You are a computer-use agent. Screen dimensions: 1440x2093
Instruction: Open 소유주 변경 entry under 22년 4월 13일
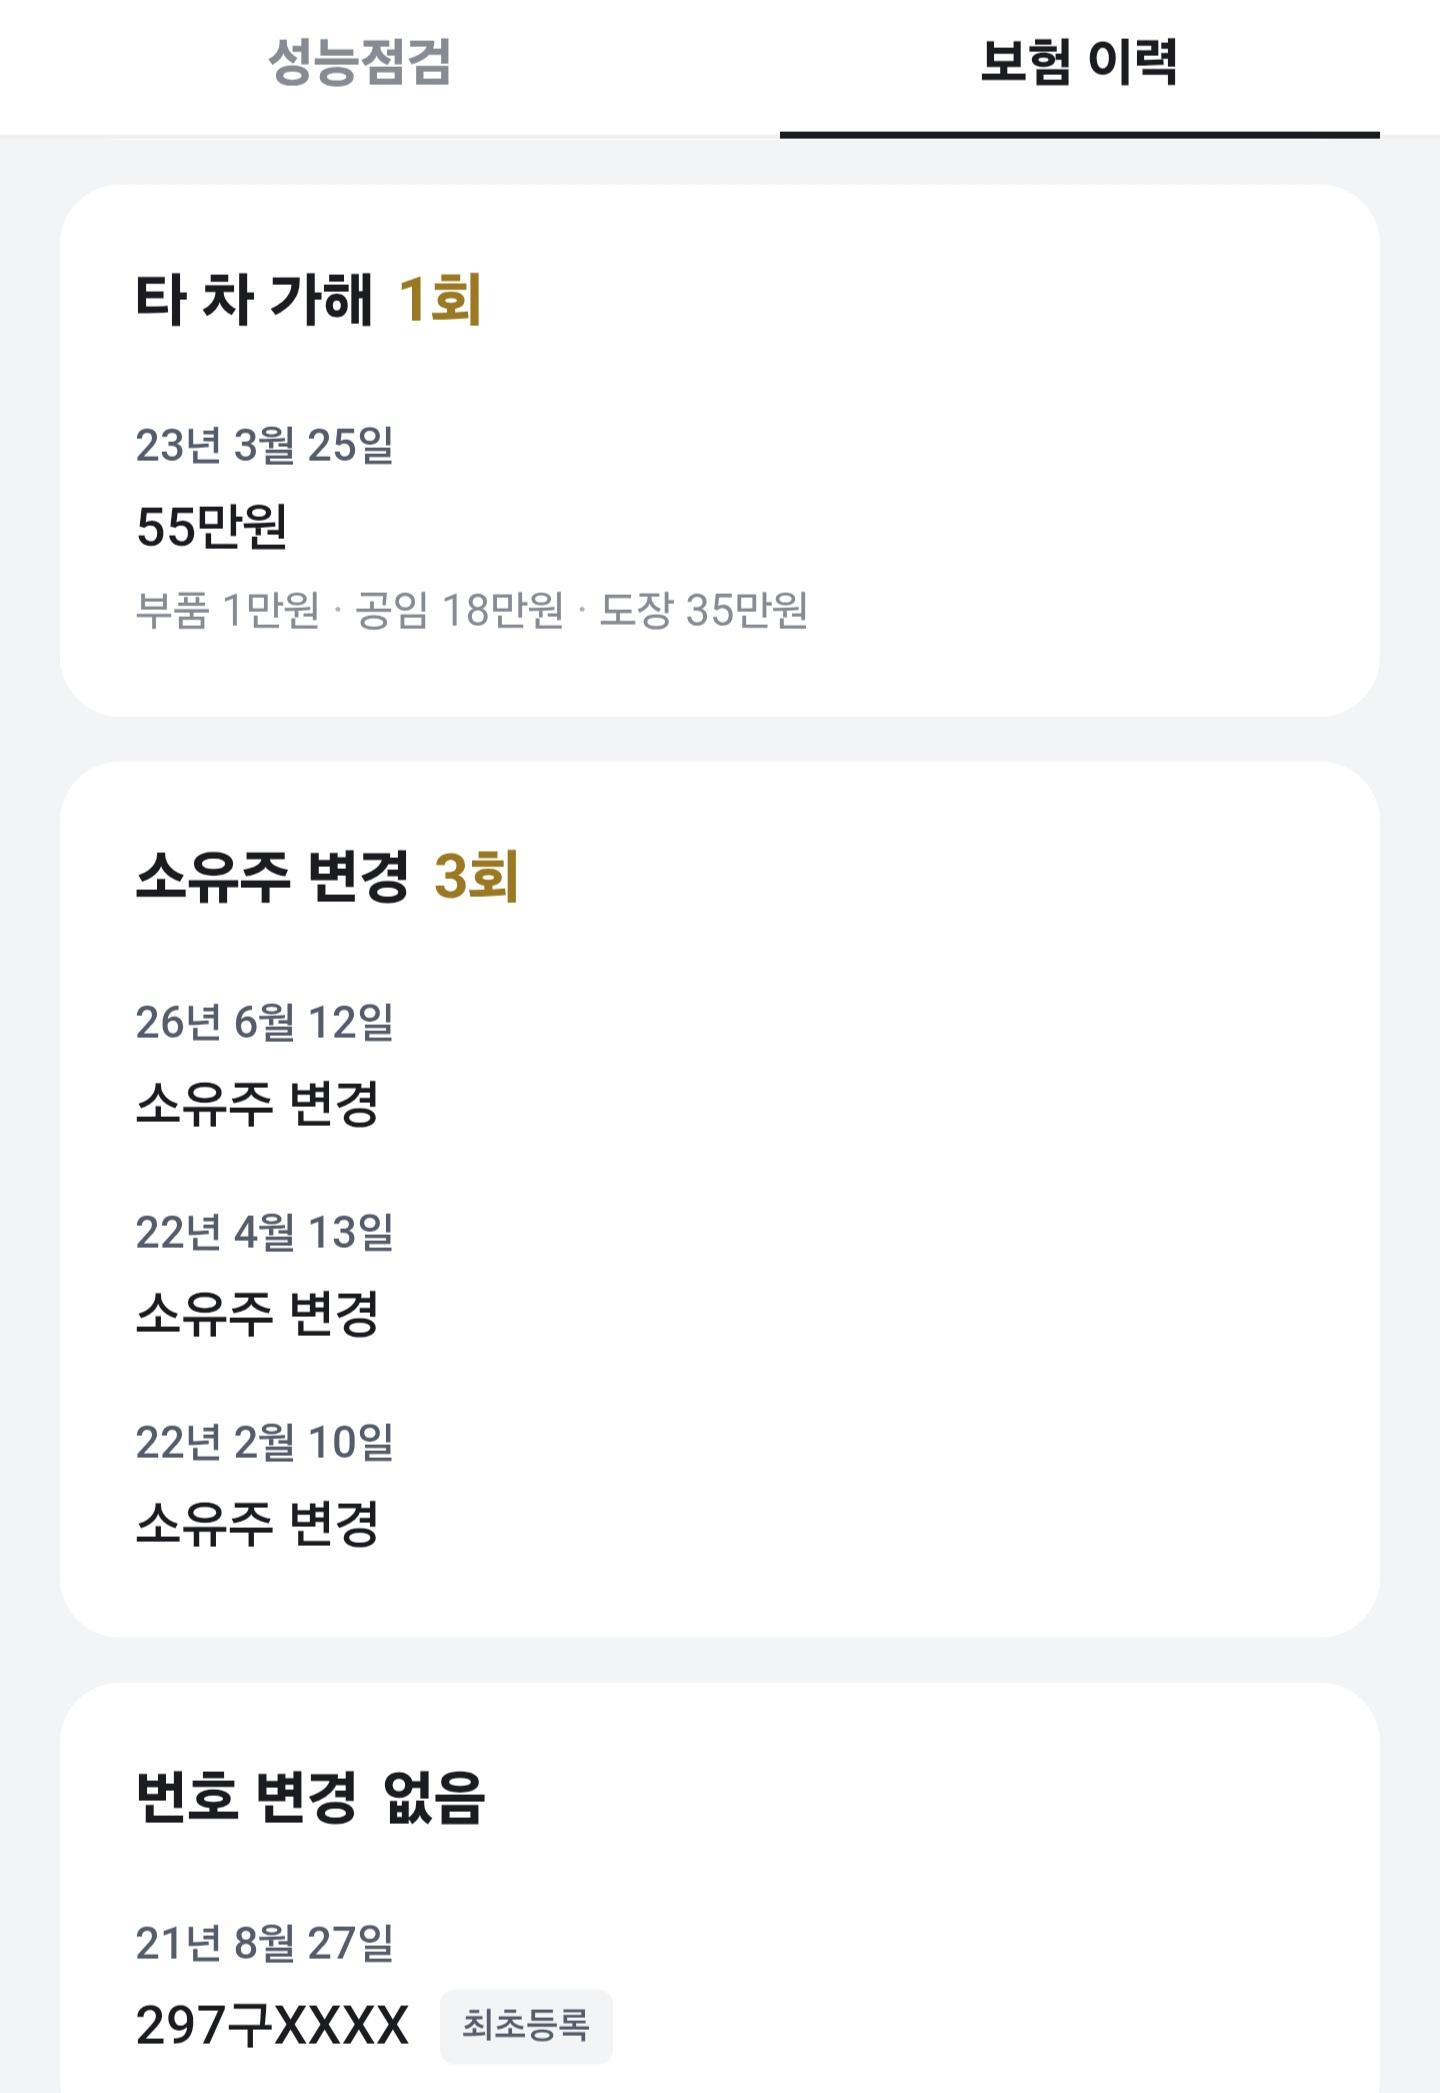click(257, 1314)
